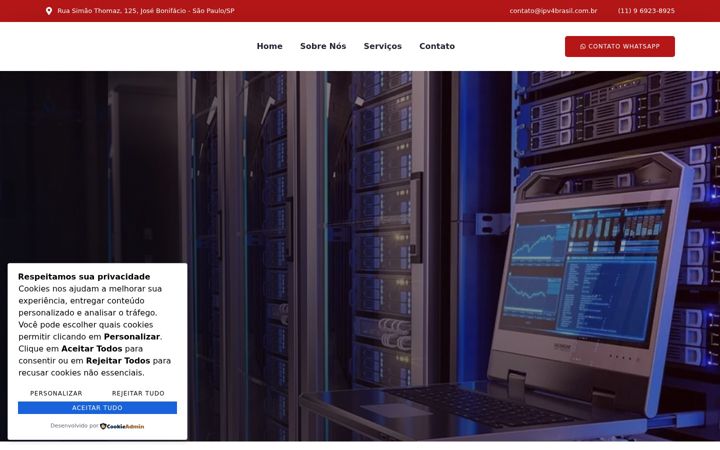Click the Contato WhatsApp button
Image resolution: width=720 pixels, height=450 pixels.
pos(619,46)
